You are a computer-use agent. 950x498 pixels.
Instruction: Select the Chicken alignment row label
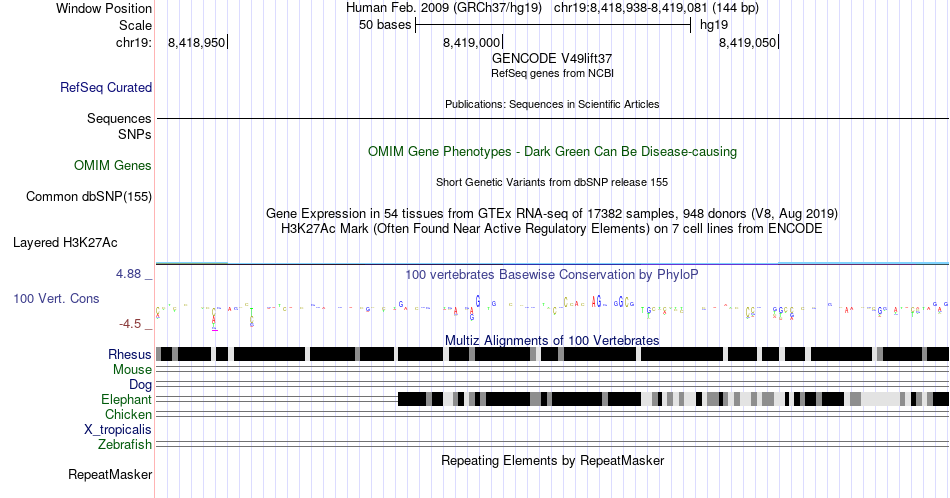click(x=128, y=414)
